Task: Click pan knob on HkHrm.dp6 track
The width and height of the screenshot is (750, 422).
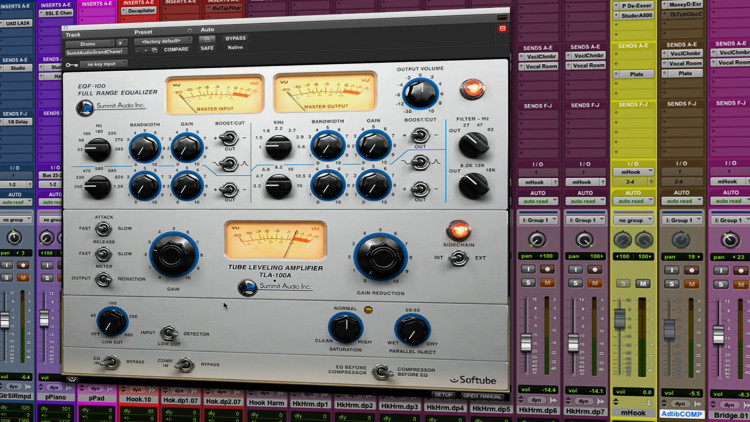Action: click(537, 239)
